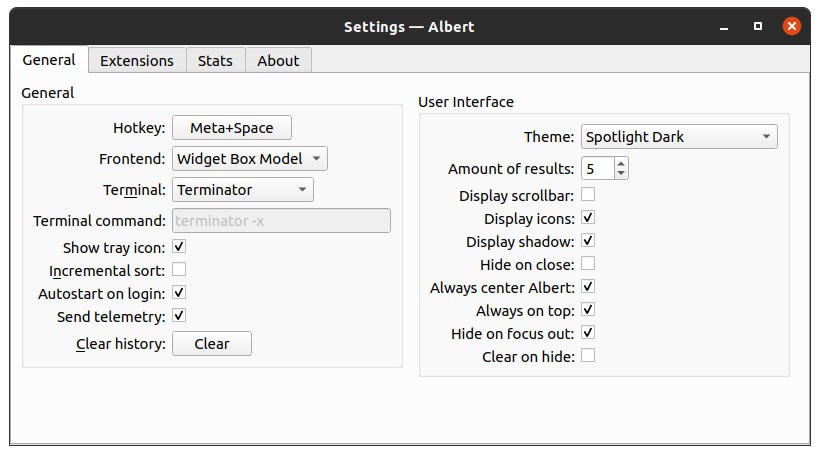Screen dimensions: 820x455
Task: Click the Meta+Space hotkey button
Action: pyautogui.click(x=232, y=128)
